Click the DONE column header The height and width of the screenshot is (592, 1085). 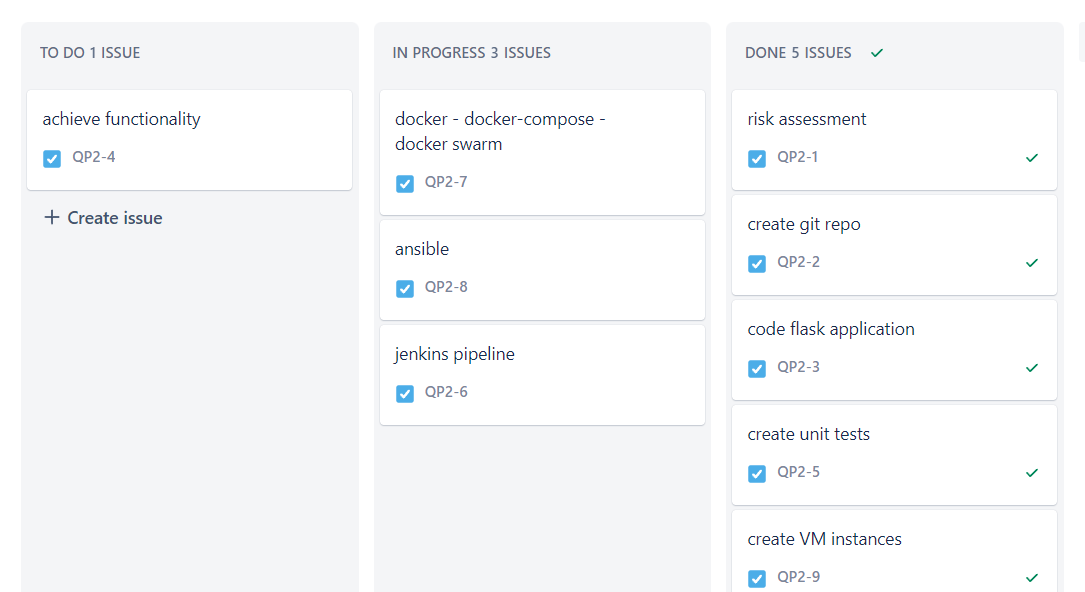tap(800, 53)
